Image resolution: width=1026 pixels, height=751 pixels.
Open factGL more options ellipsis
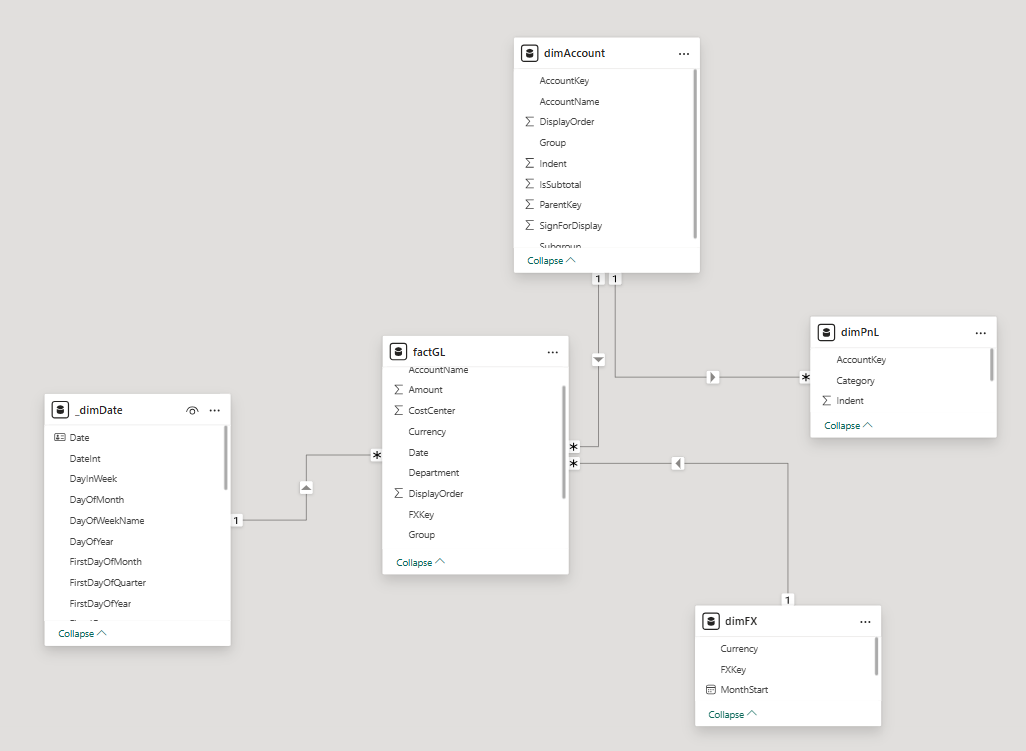pos(553,352)
